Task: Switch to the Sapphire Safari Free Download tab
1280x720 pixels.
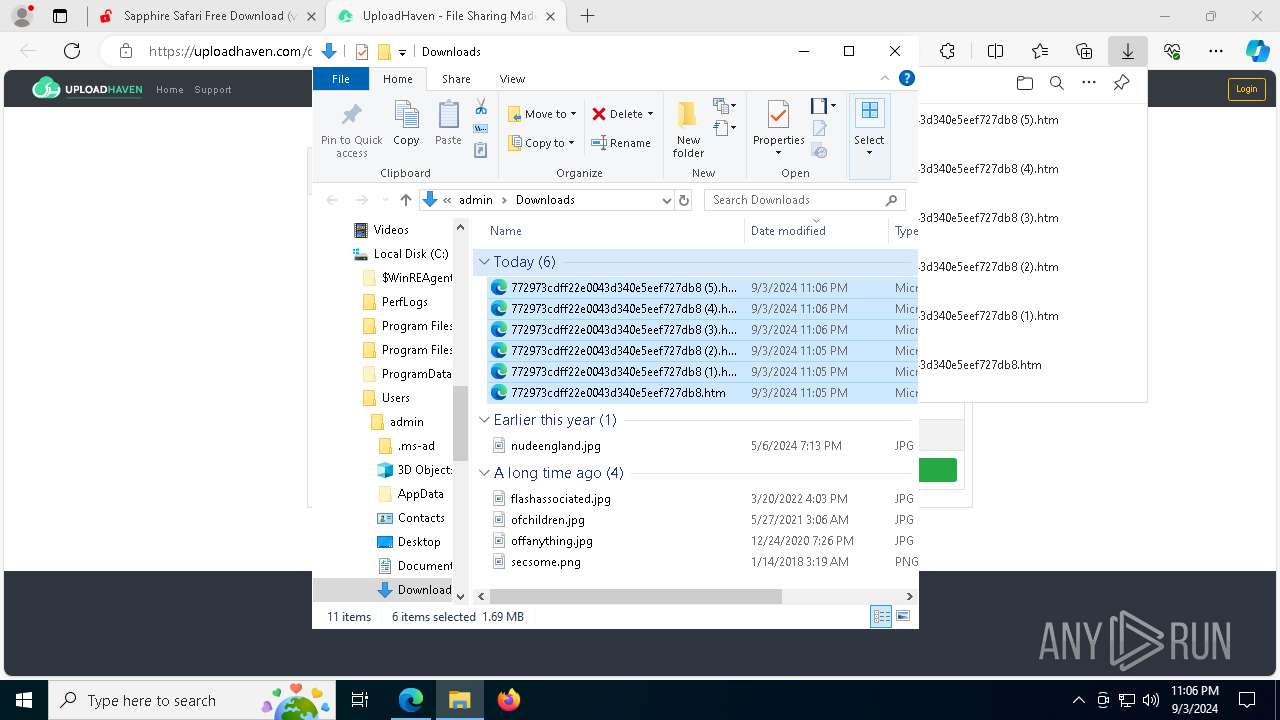Action: (x=209, y=16)
